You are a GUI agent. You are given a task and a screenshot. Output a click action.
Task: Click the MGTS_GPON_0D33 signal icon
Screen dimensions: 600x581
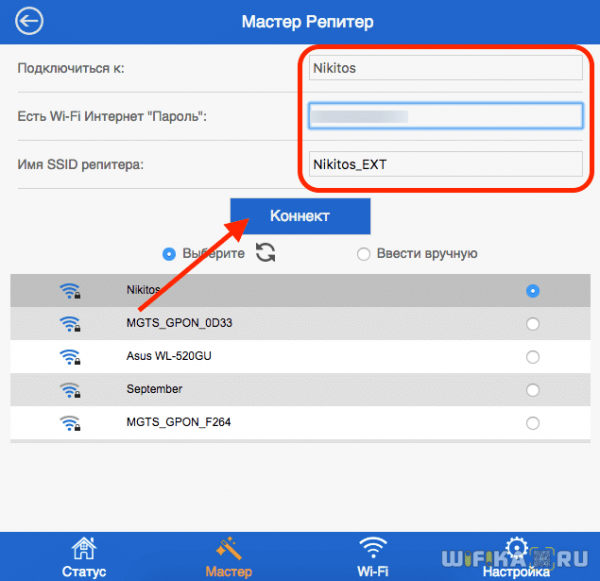(x=70, y=324)
